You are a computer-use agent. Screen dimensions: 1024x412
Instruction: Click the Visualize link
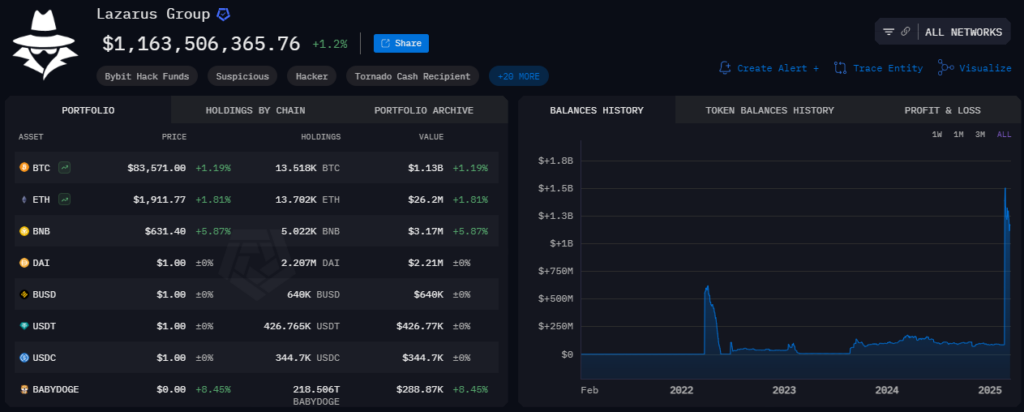(985, 68)
